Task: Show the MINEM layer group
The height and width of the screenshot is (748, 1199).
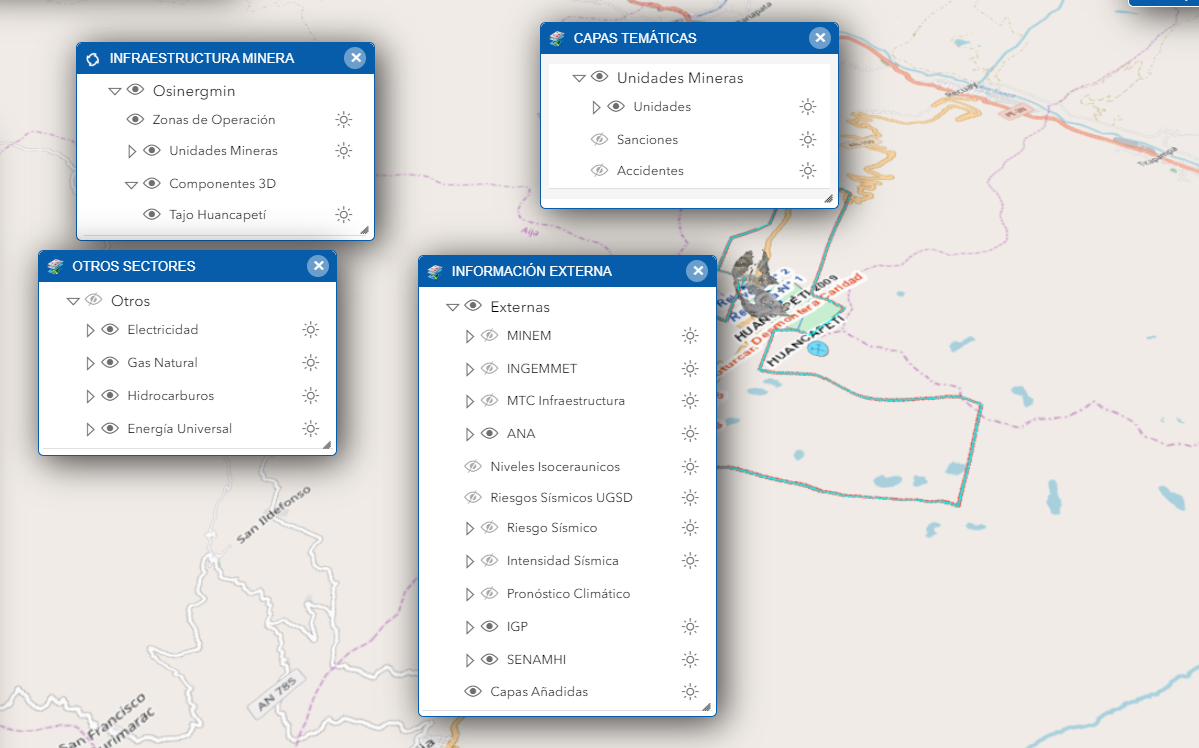Action: pos(489,336)
